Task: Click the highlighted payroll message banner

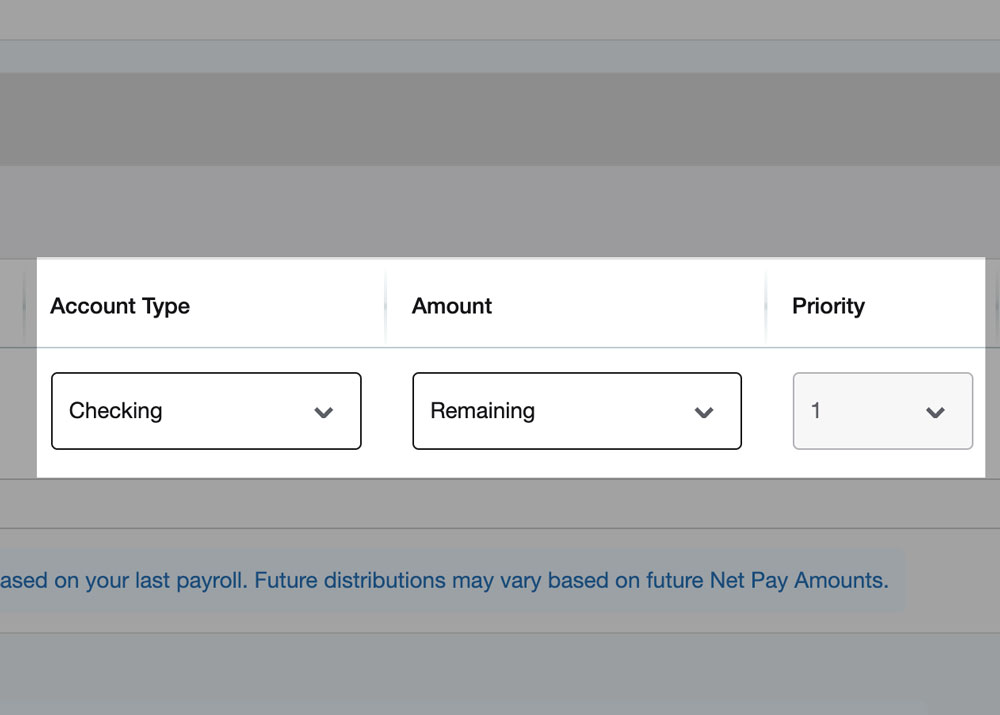Action: 450,579
